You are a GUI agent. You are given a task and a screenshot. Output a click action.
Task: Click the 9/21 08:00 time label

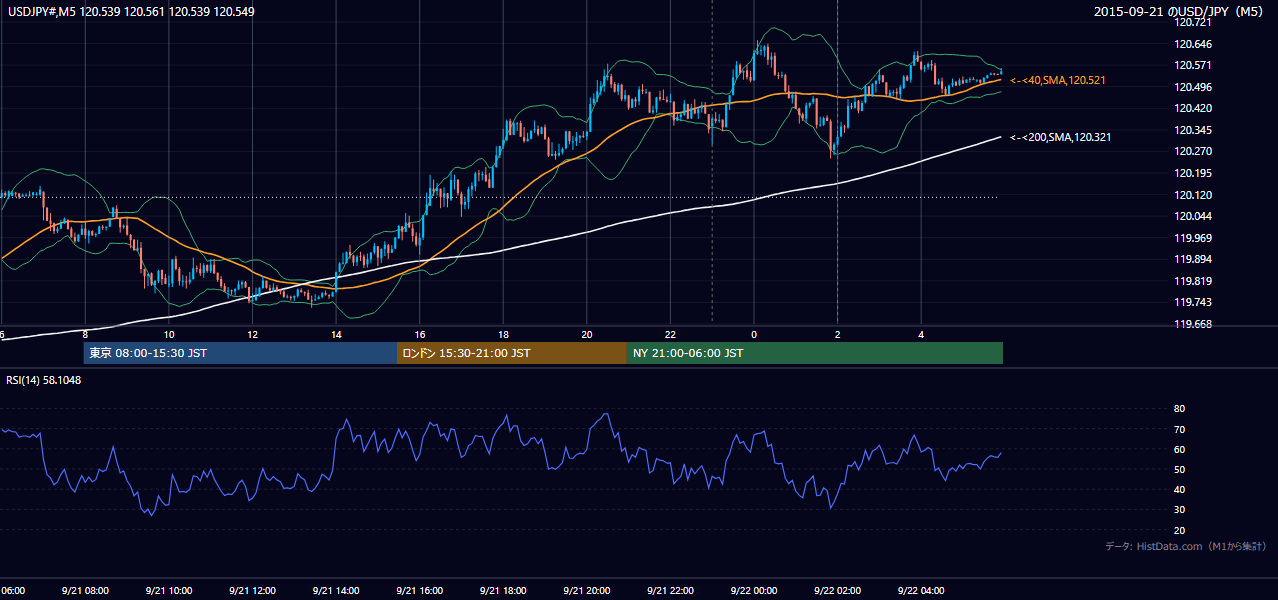coord(84,591)
